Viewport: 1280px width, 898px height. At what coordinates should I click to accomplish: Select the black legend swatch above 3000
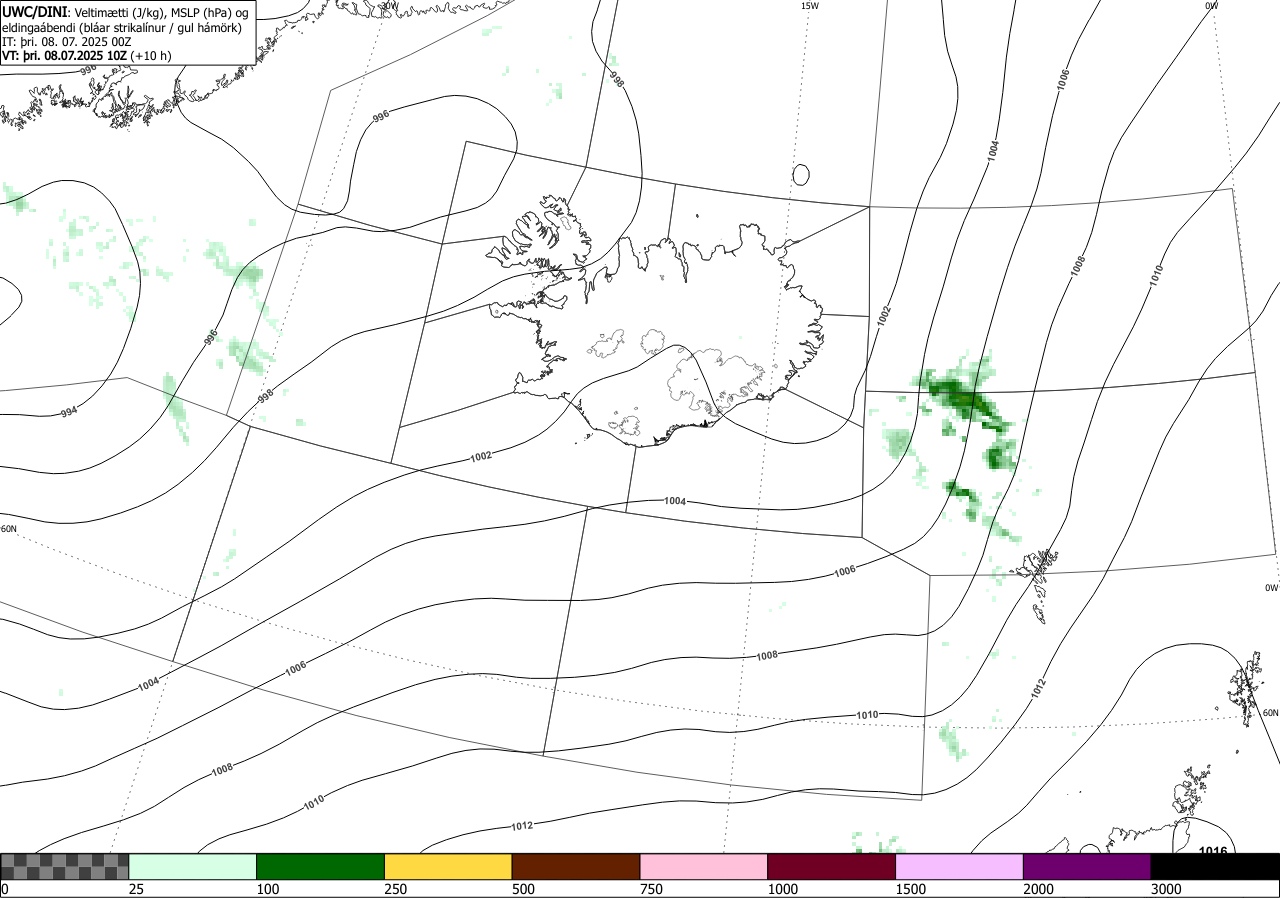[1215, 866]
